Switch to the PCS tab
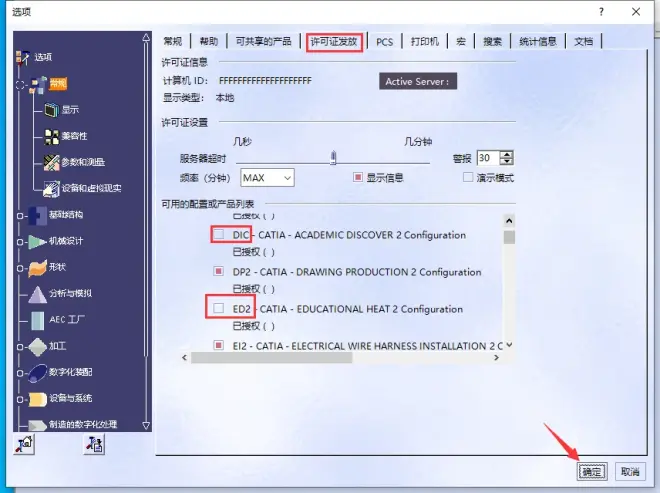Viewport: 660px width, 493px height. [x=384, y=42]
